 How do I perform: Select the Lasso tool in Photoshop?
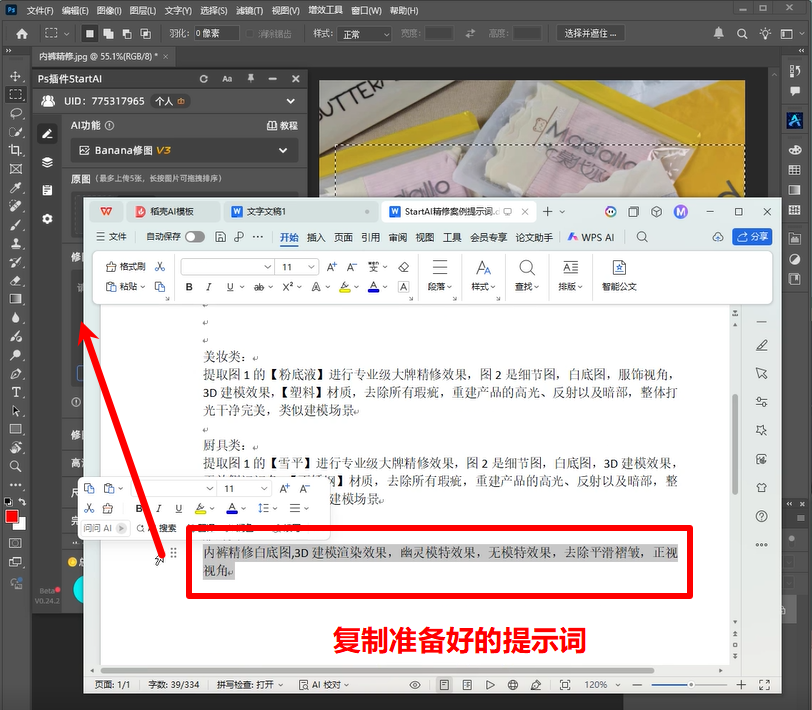click(16, 113)
